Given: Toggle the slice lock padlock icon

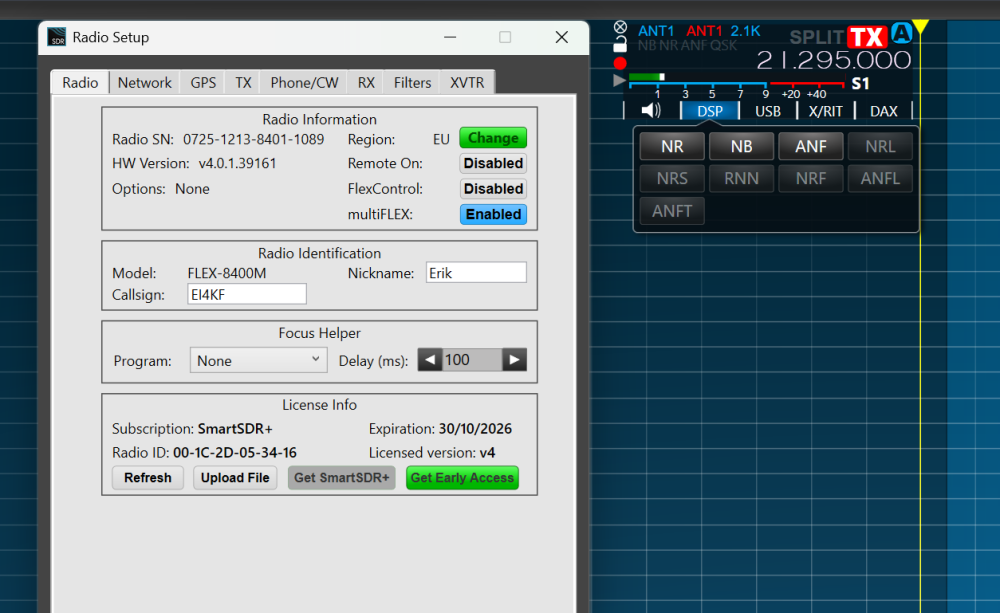Looking at the screenshot, I should 620,45.
